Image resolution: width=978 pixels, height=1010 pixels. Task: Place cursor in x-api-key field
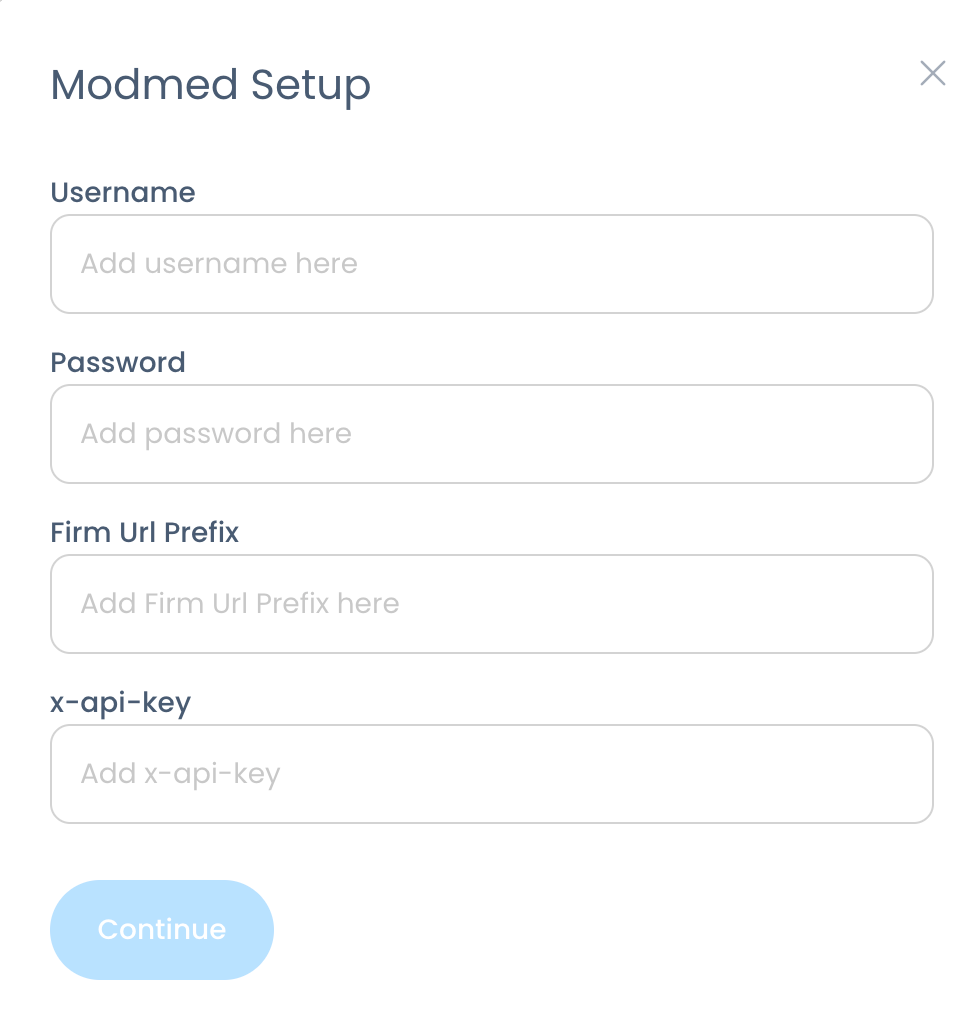492,774
